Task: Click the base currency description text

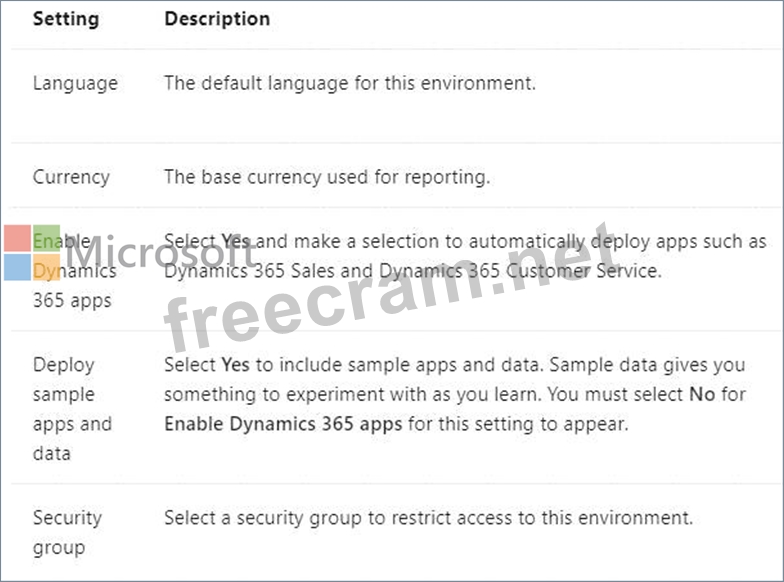Action: pos(326,177)
